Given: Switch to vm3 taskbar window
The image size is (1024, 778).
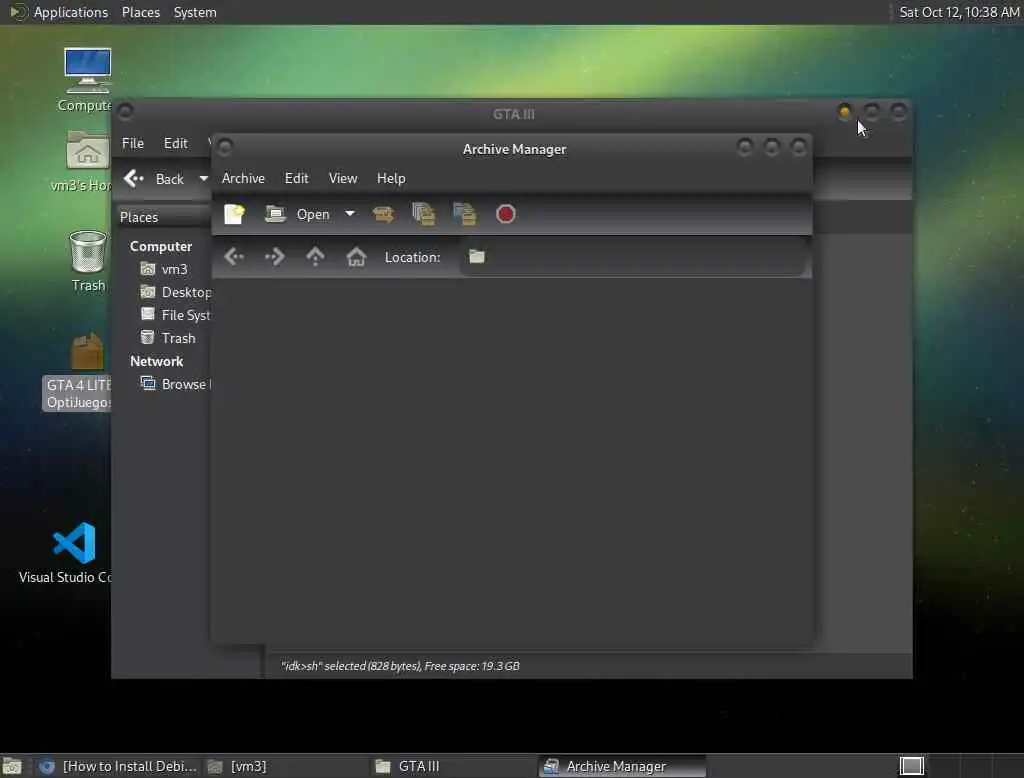Looking at the screenshot, I should (x=284, y=766).
